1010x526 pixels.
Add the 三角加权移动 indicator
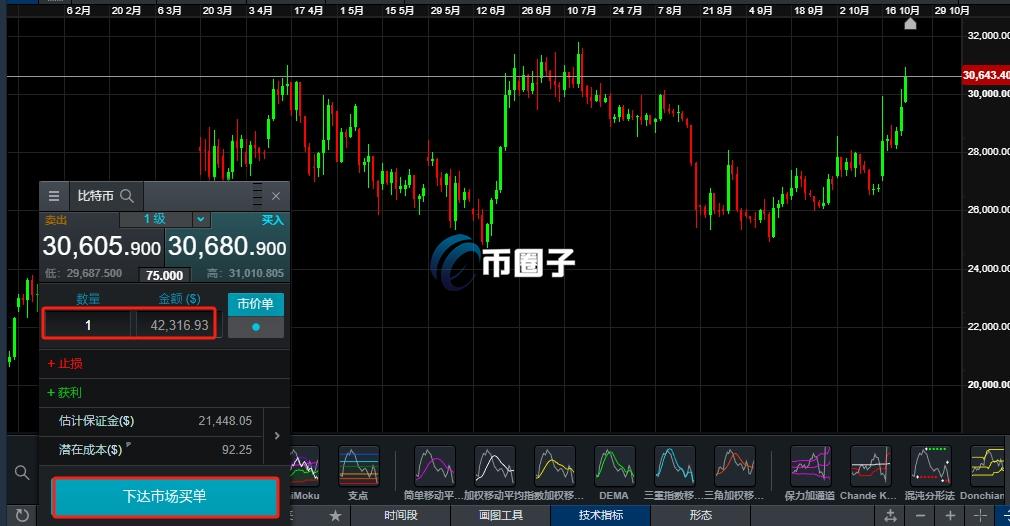click(734, 473)
